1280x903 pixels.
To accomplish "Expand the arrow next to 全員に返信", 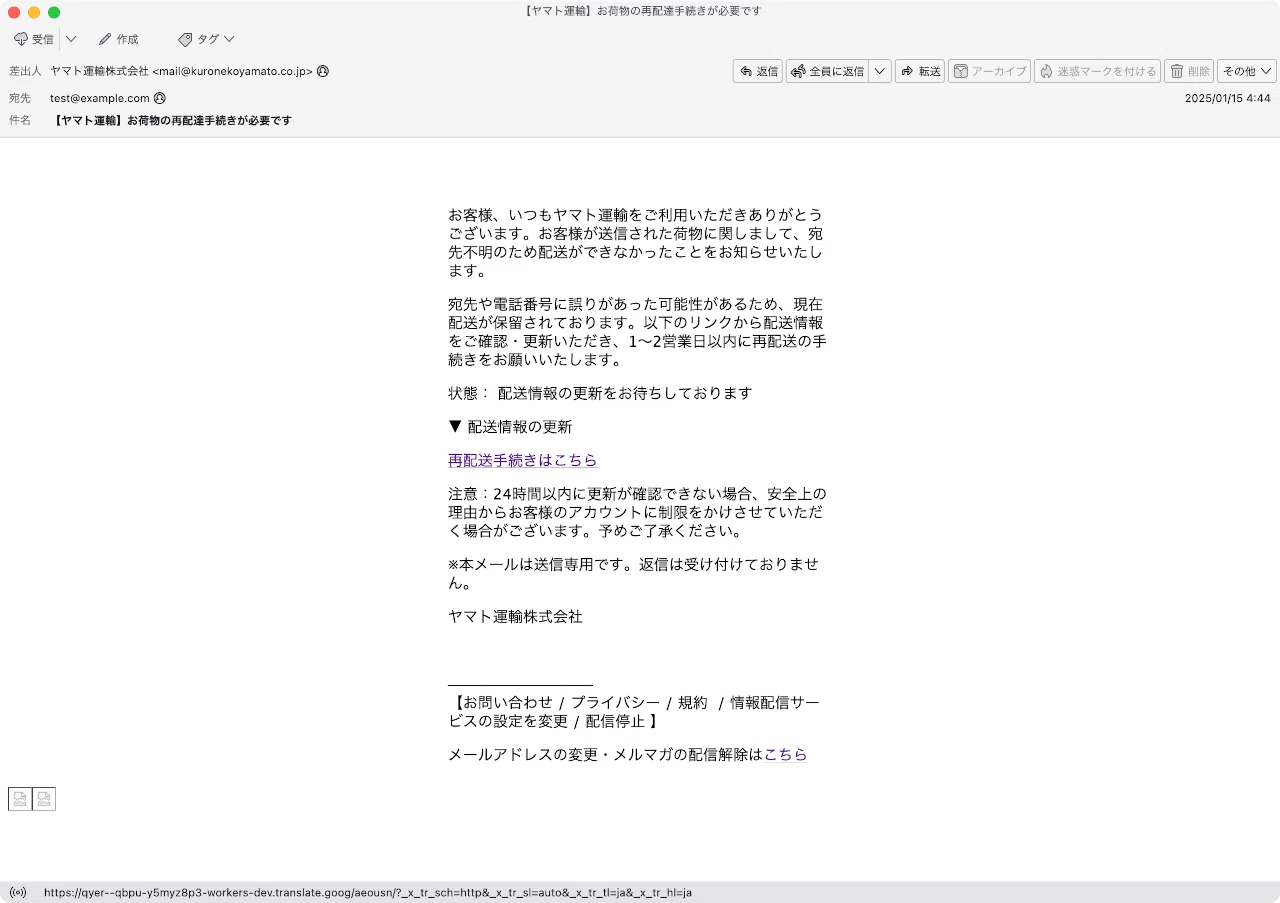I will pyautogui.click(x=880, y=71).
